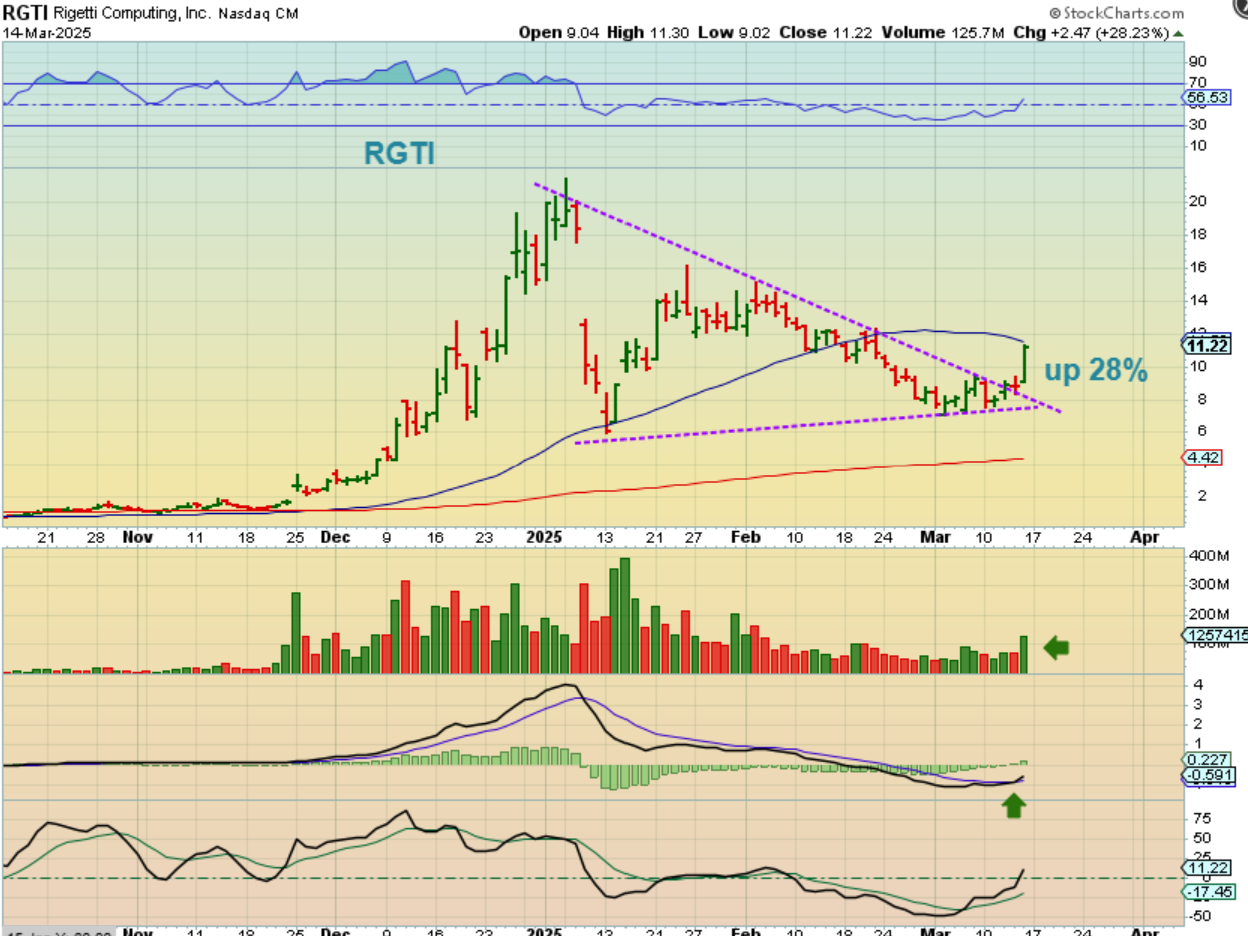Viewport: 1248px width, 936px height.
Task: Click the 14 price axis label
Action: (x=1198, y=300)
